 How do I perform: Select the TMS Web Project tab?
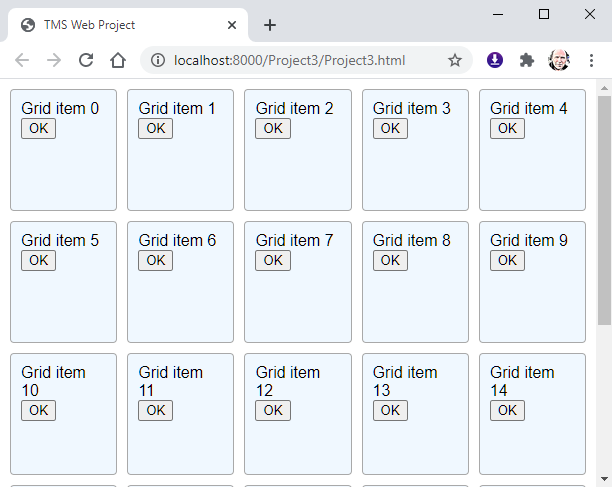coord(128,25)
